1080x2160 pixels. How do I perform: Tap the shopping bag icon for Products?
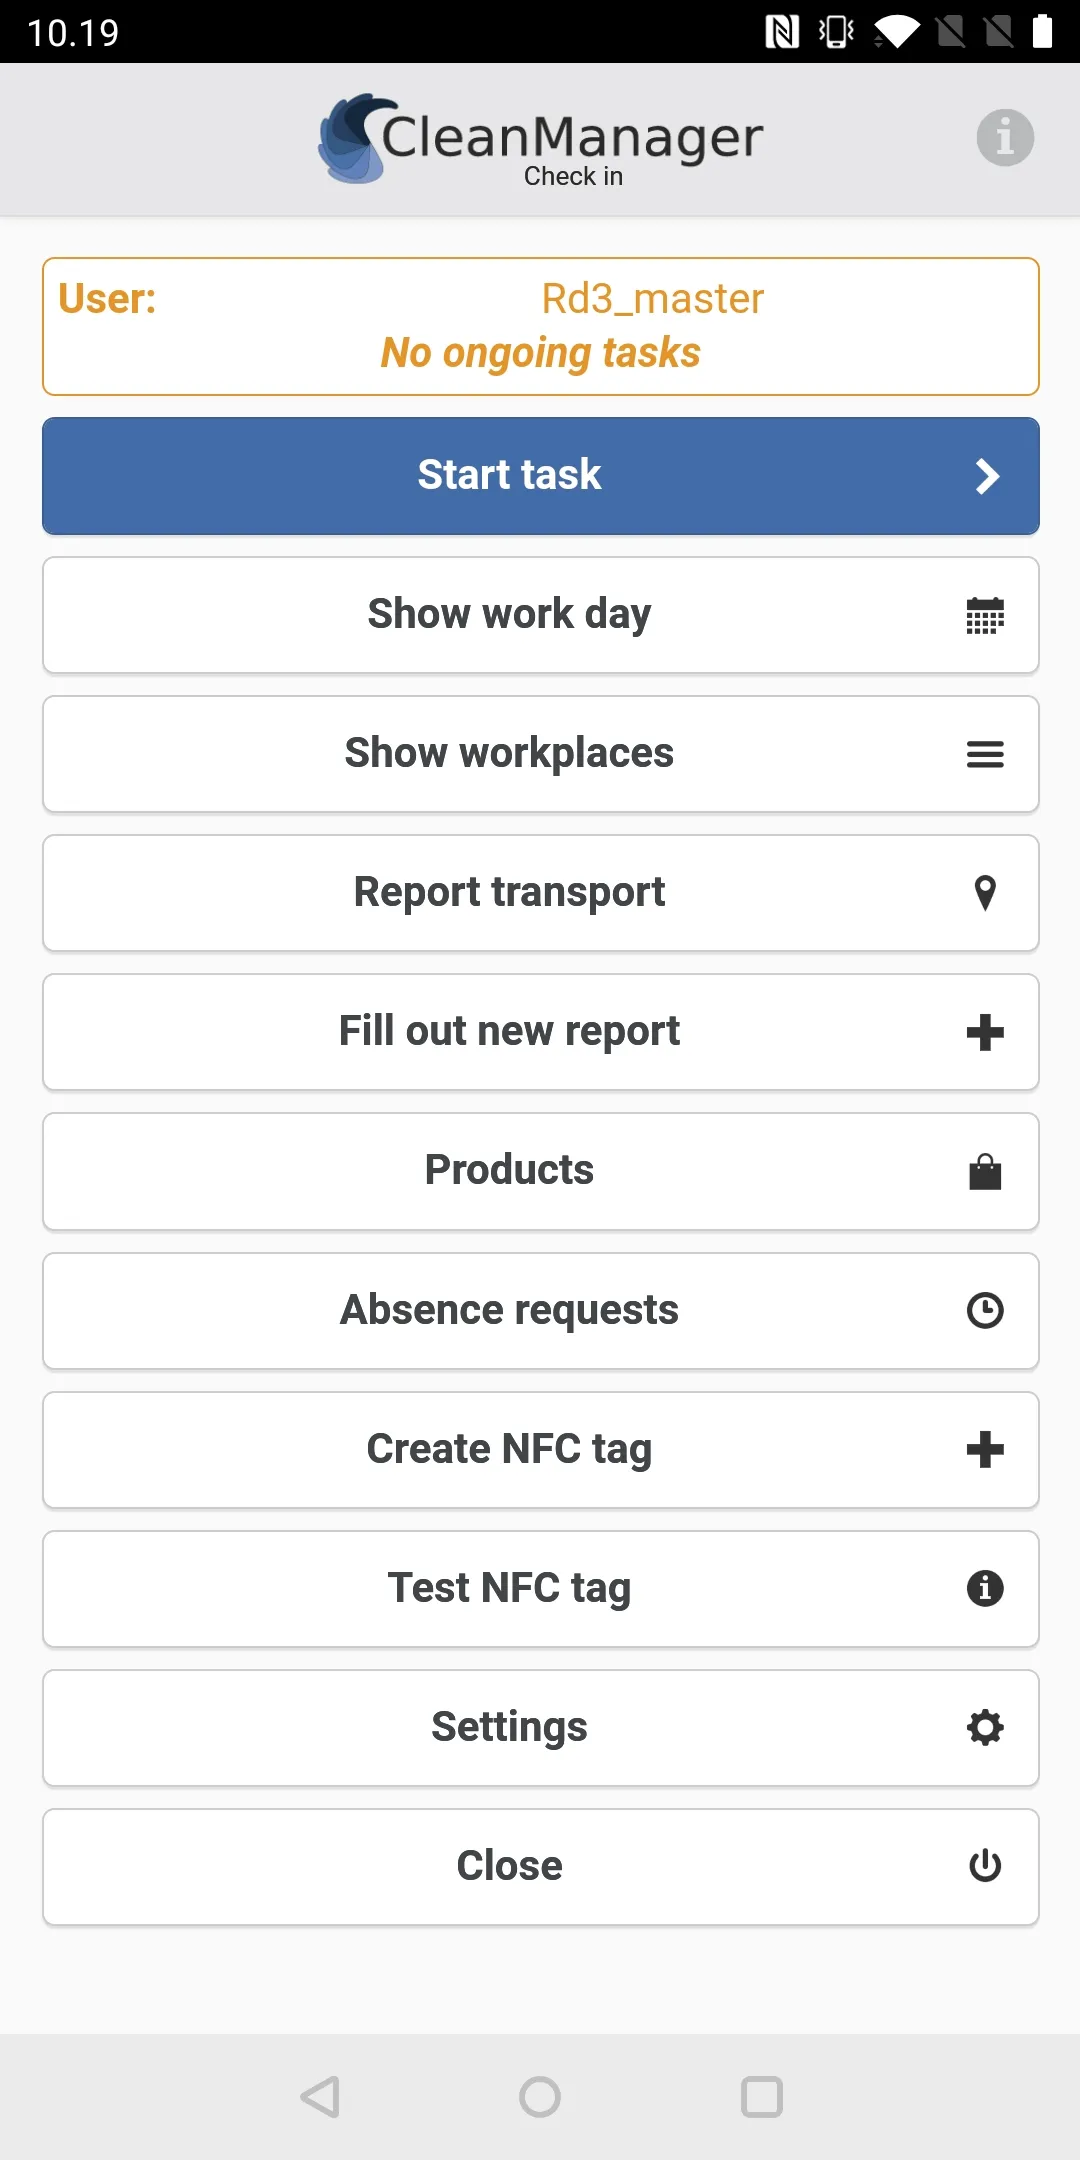click(x=985, y=1171)
